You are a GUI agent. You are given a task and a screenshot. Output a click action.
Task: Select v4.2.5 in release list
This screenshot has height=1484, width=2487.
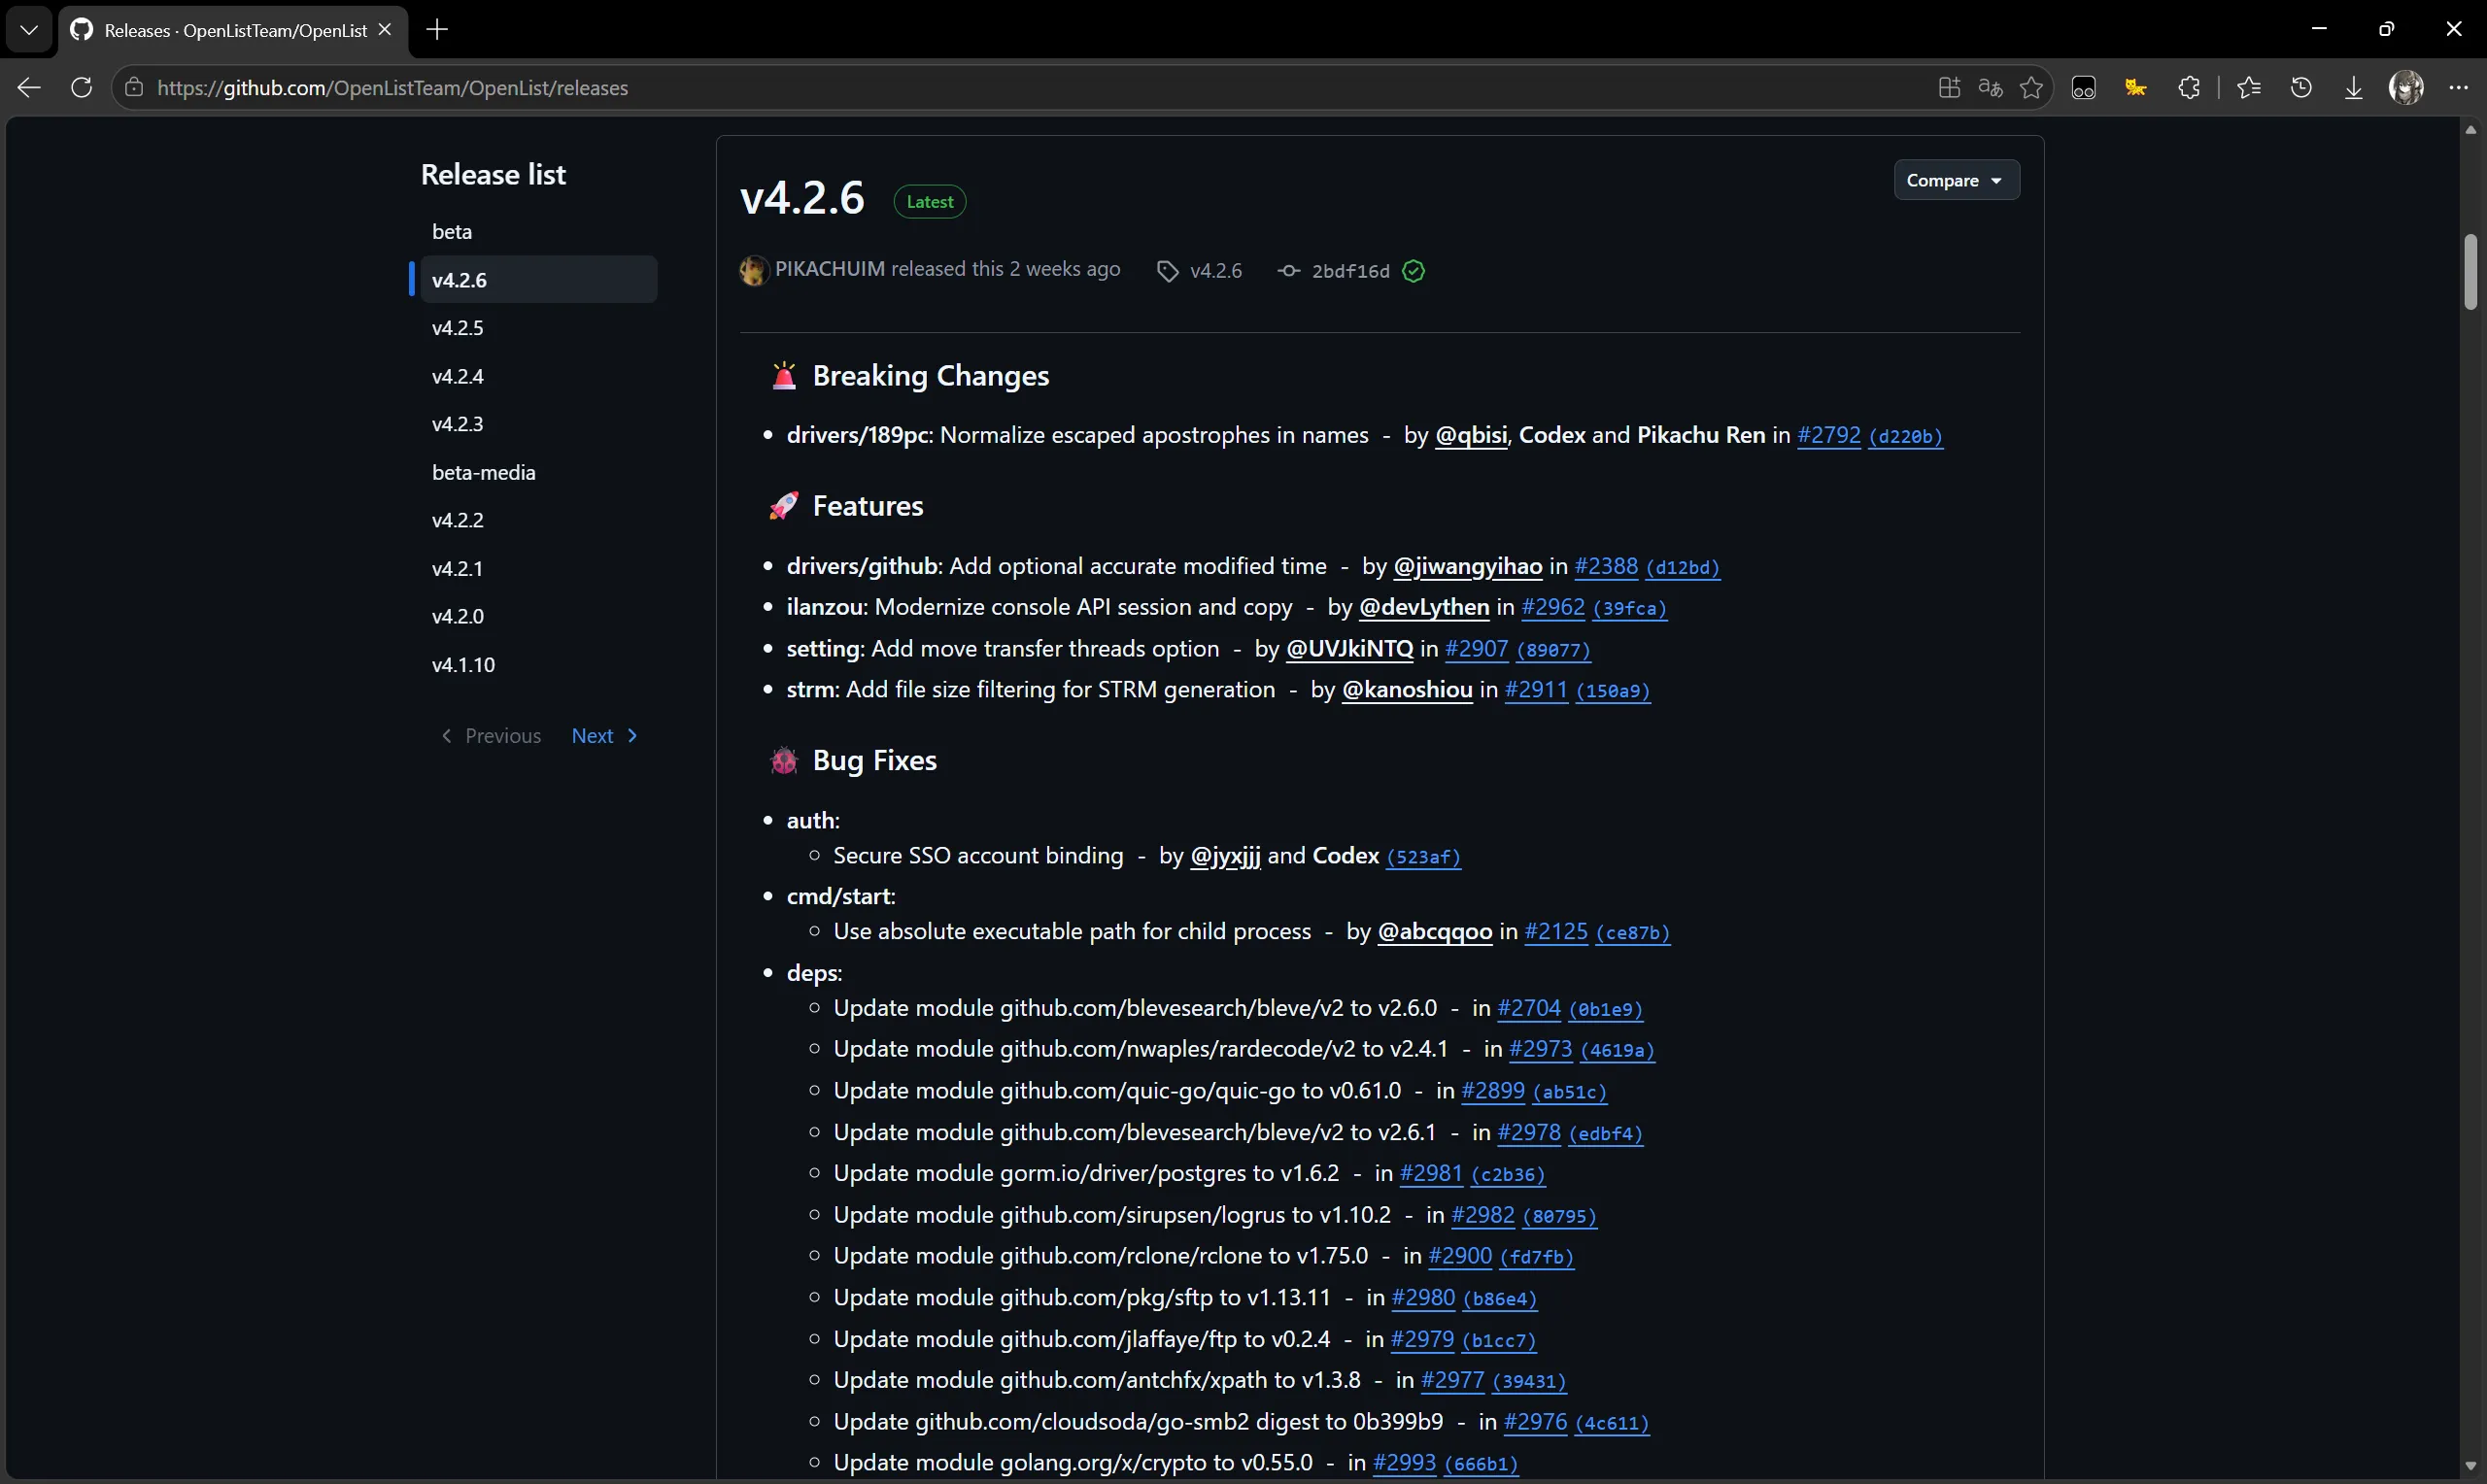pos(539,327)
